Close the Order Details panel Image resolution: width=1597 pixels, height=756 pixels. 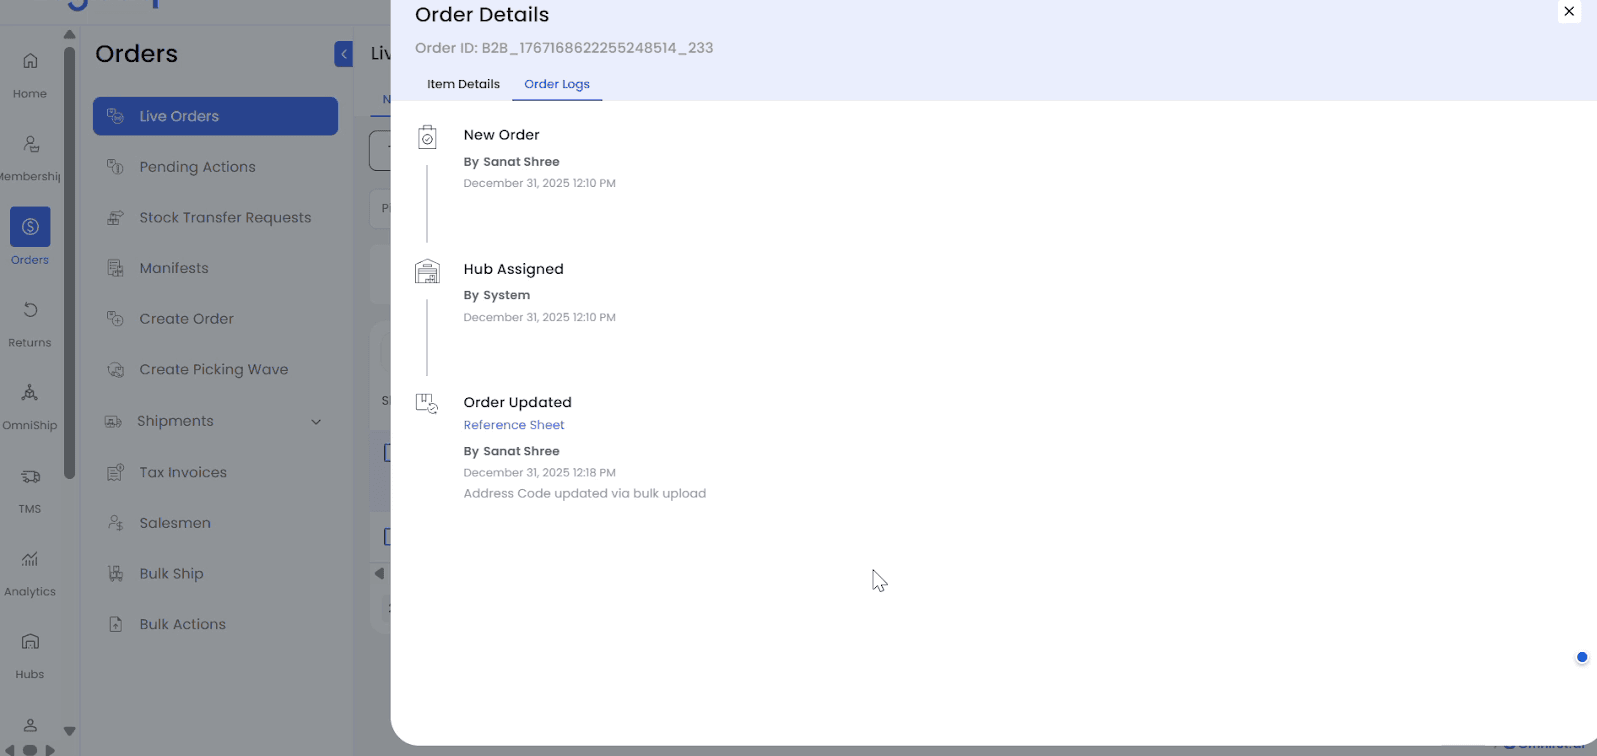pos(1569,12)
